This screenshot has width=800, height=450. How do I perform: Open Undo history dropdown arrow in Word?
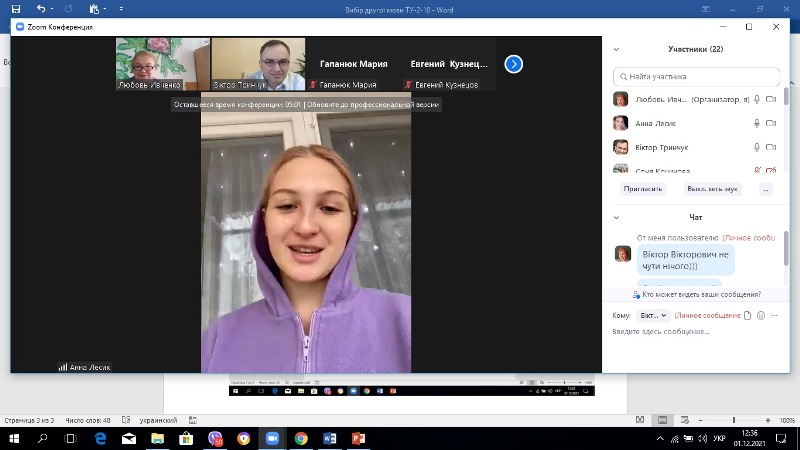tap(52, 9)
